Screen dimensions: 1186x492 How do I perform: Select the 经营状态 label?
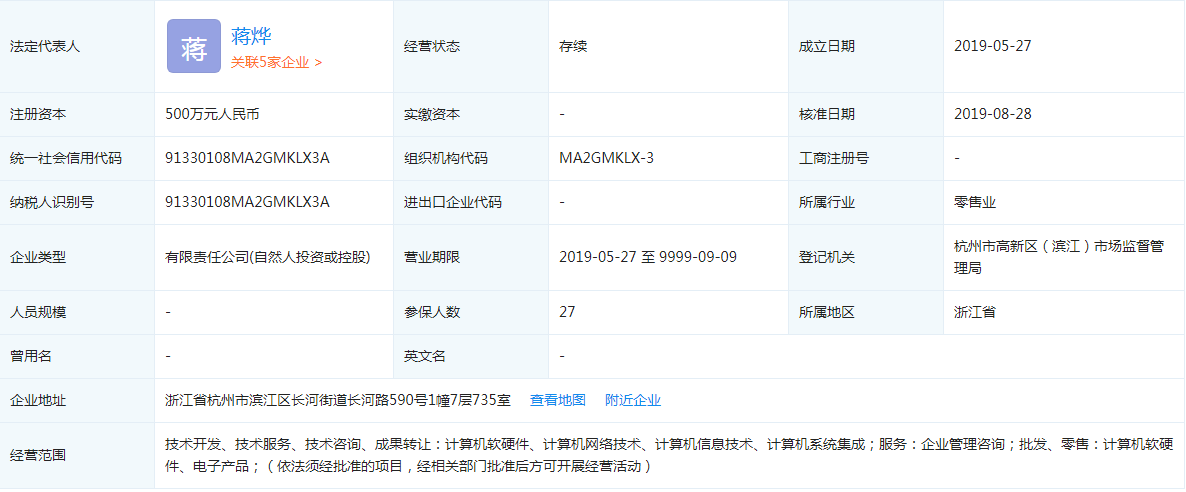pos(432,46)
